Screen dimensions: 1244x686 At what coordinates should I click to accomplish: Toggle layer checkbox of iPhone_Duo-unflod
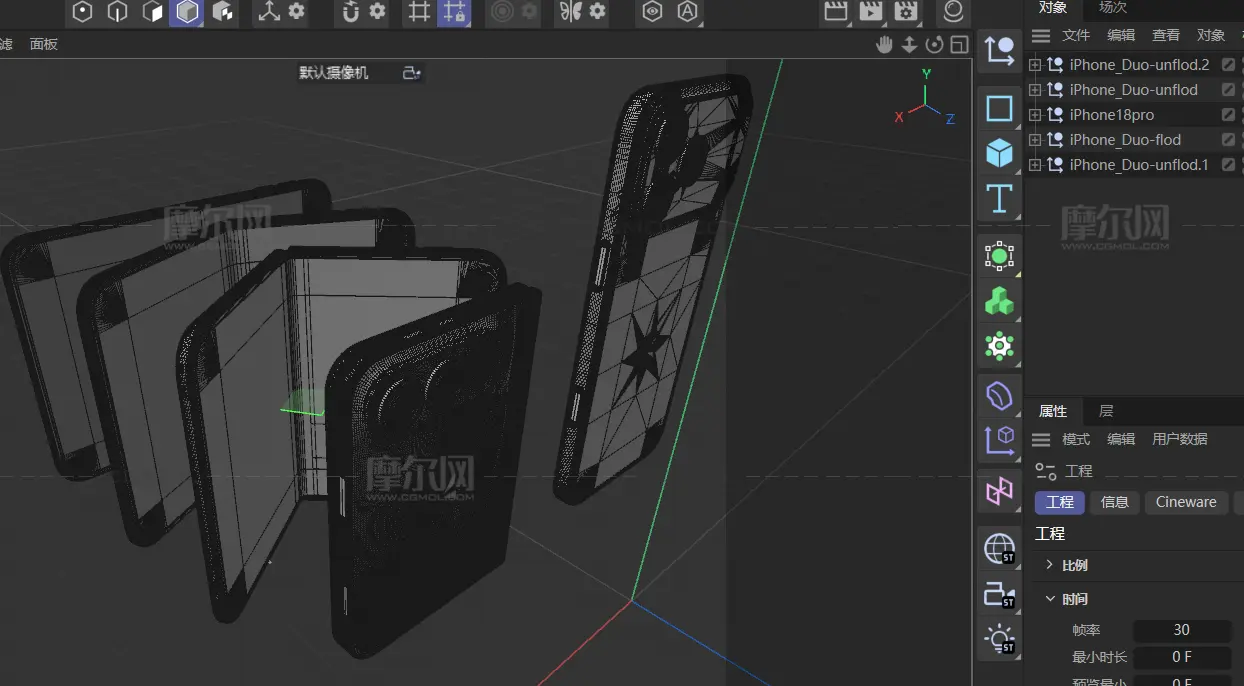pos(1228,90)
